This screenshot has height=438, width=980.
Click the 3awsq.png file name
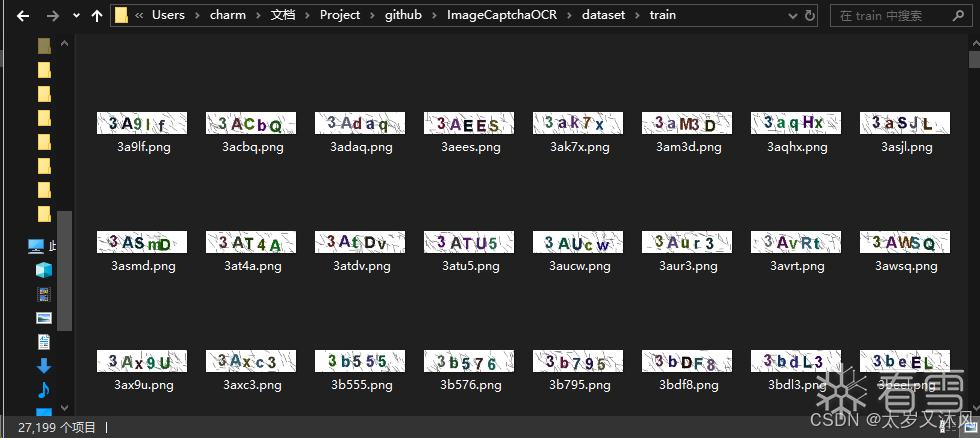[906, 266]
